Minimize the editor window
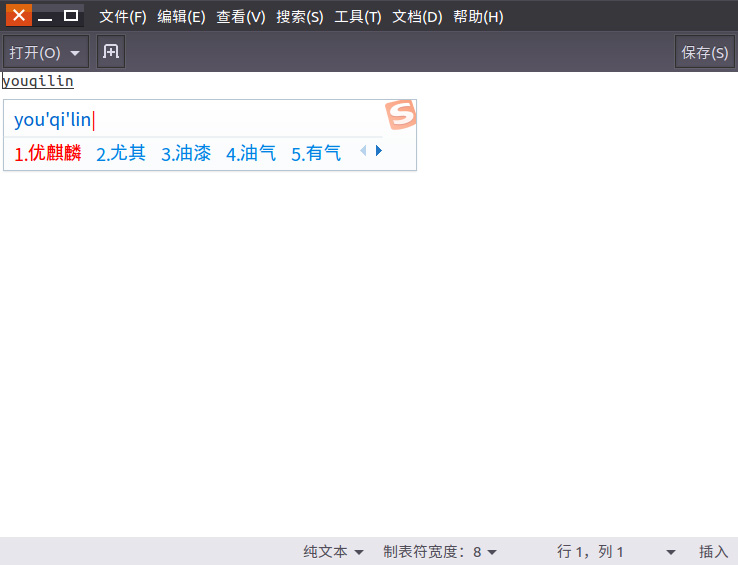 tap(45, 16)
